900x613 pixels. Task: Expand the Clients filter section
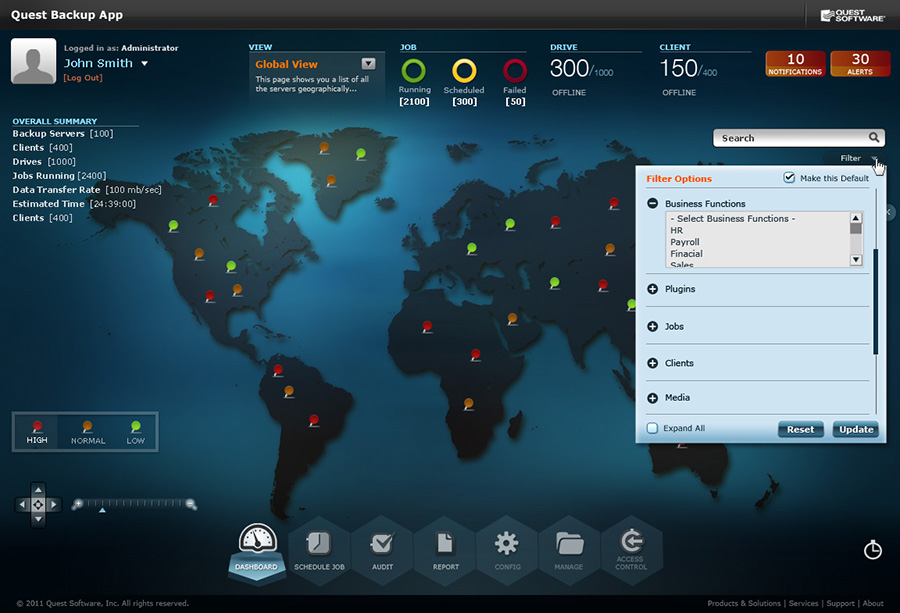652,363
